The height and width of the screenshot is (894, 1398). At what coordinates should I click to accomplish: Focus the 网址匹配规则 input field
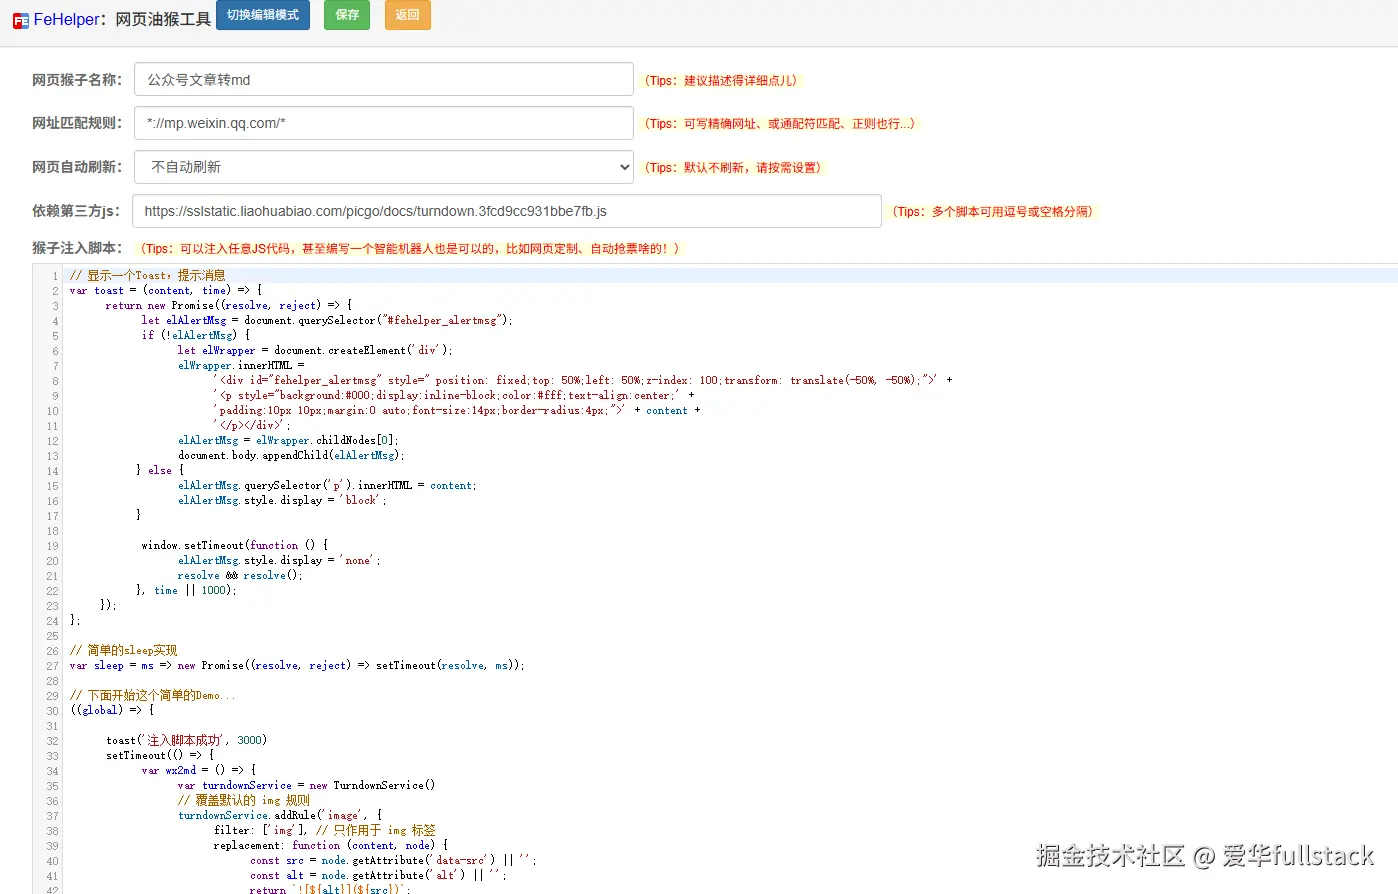coord(384,123)
